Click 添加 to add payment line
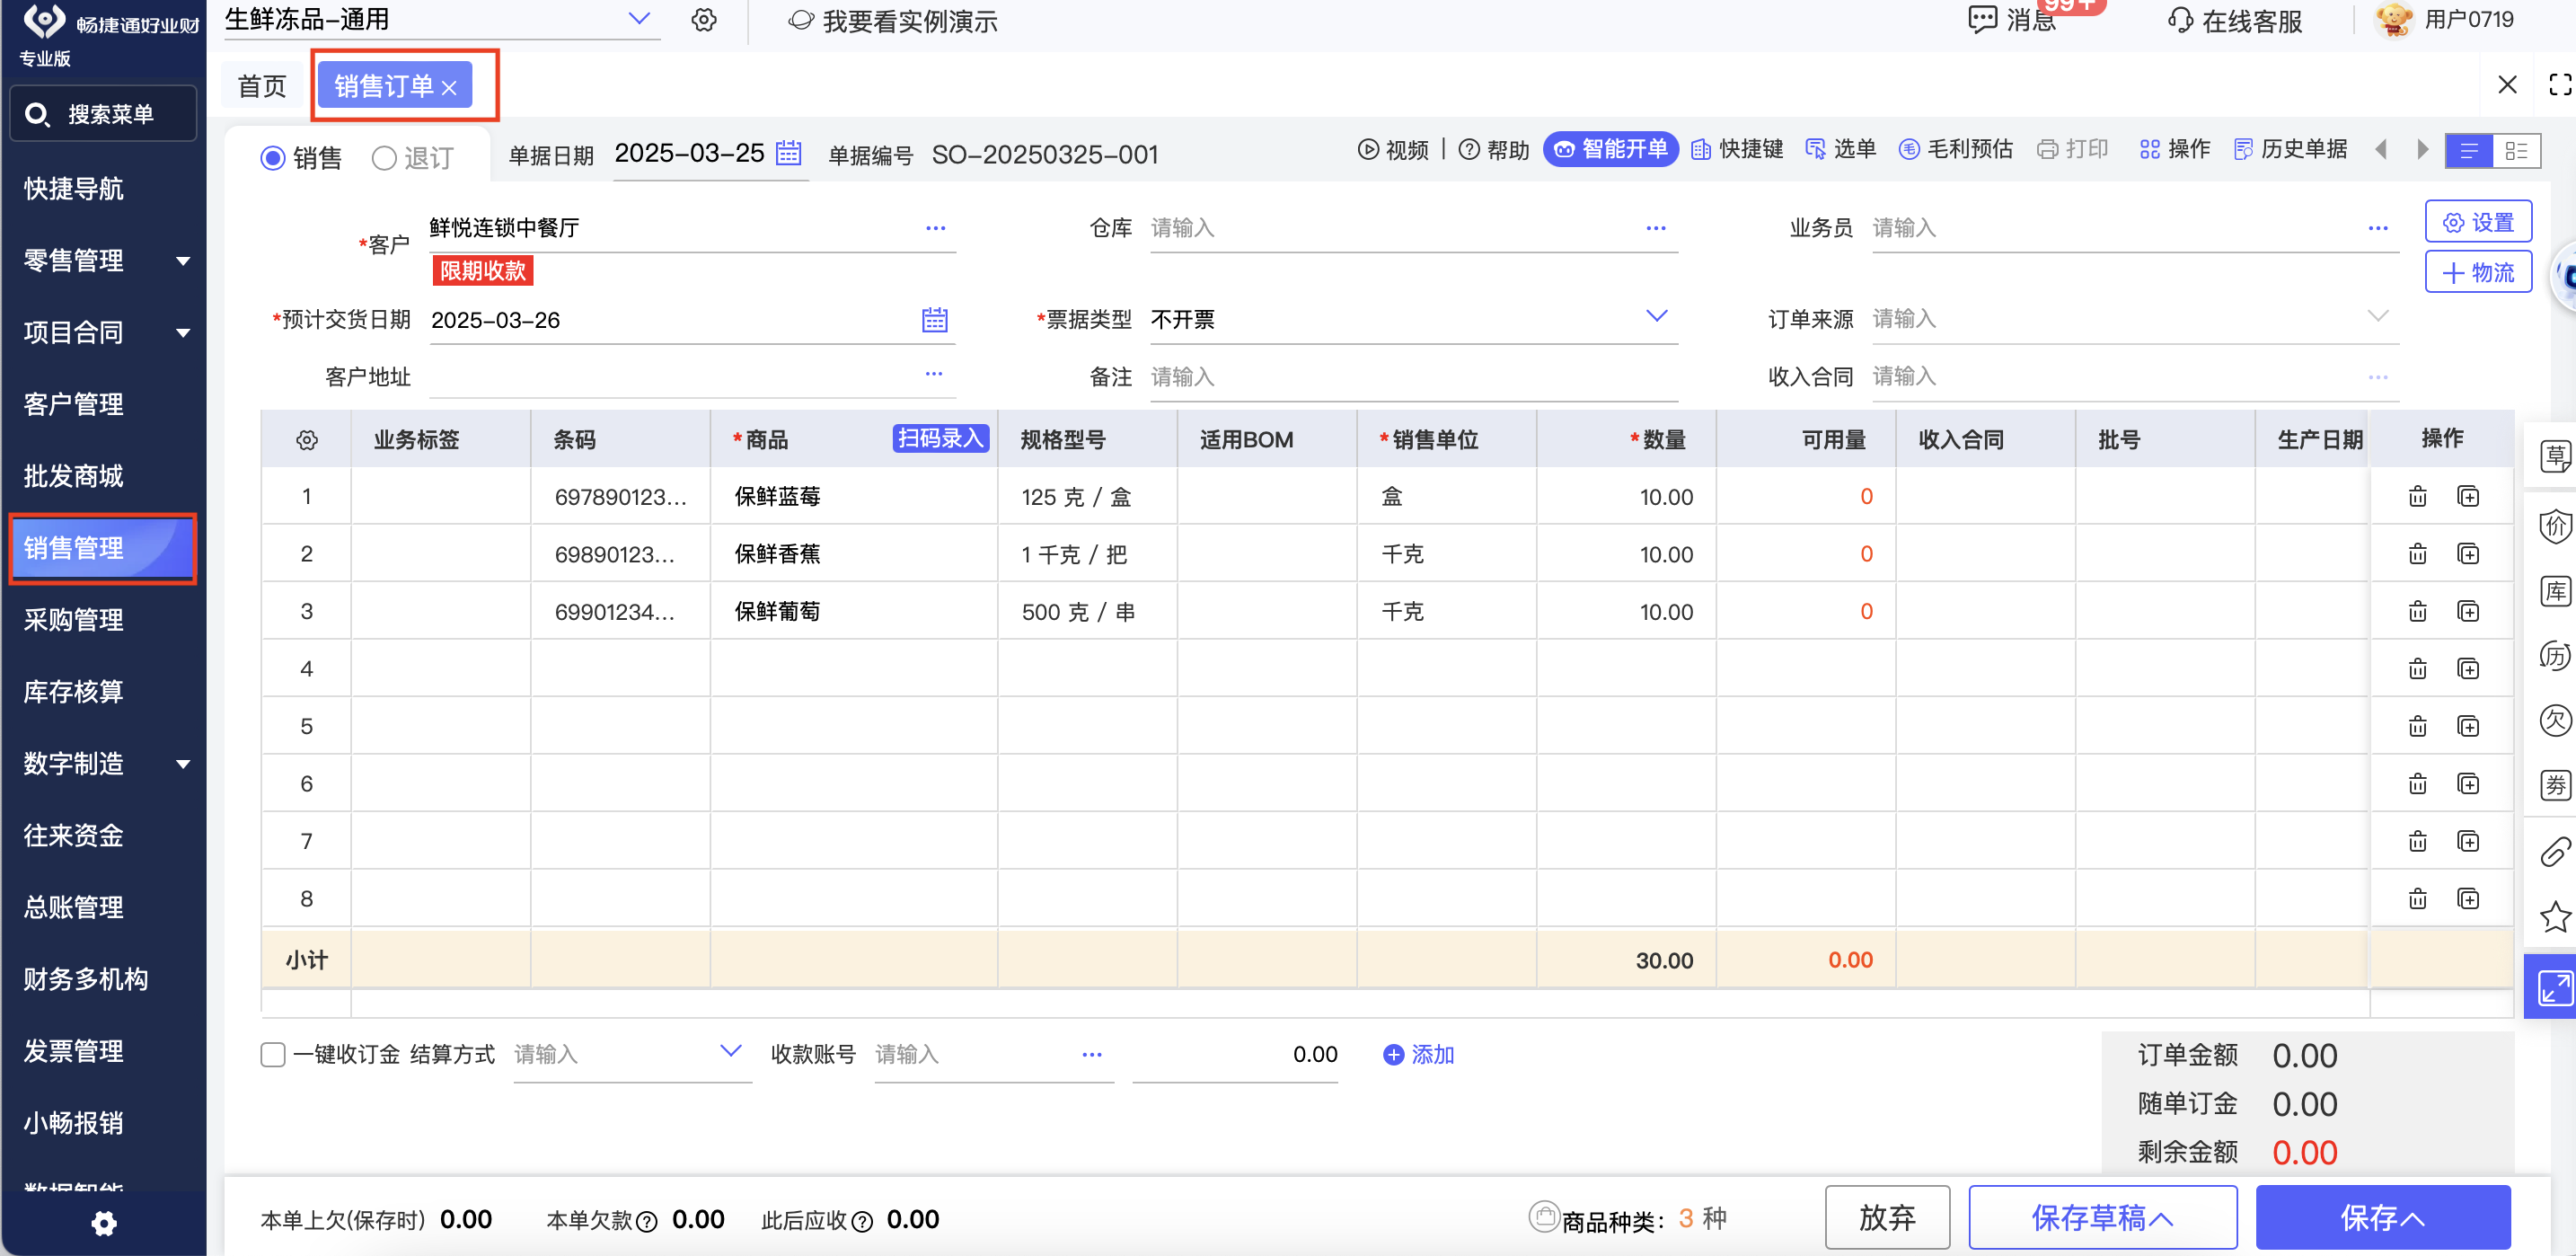This screenshot has width=2576, height=1256. click(1418, 1054)
